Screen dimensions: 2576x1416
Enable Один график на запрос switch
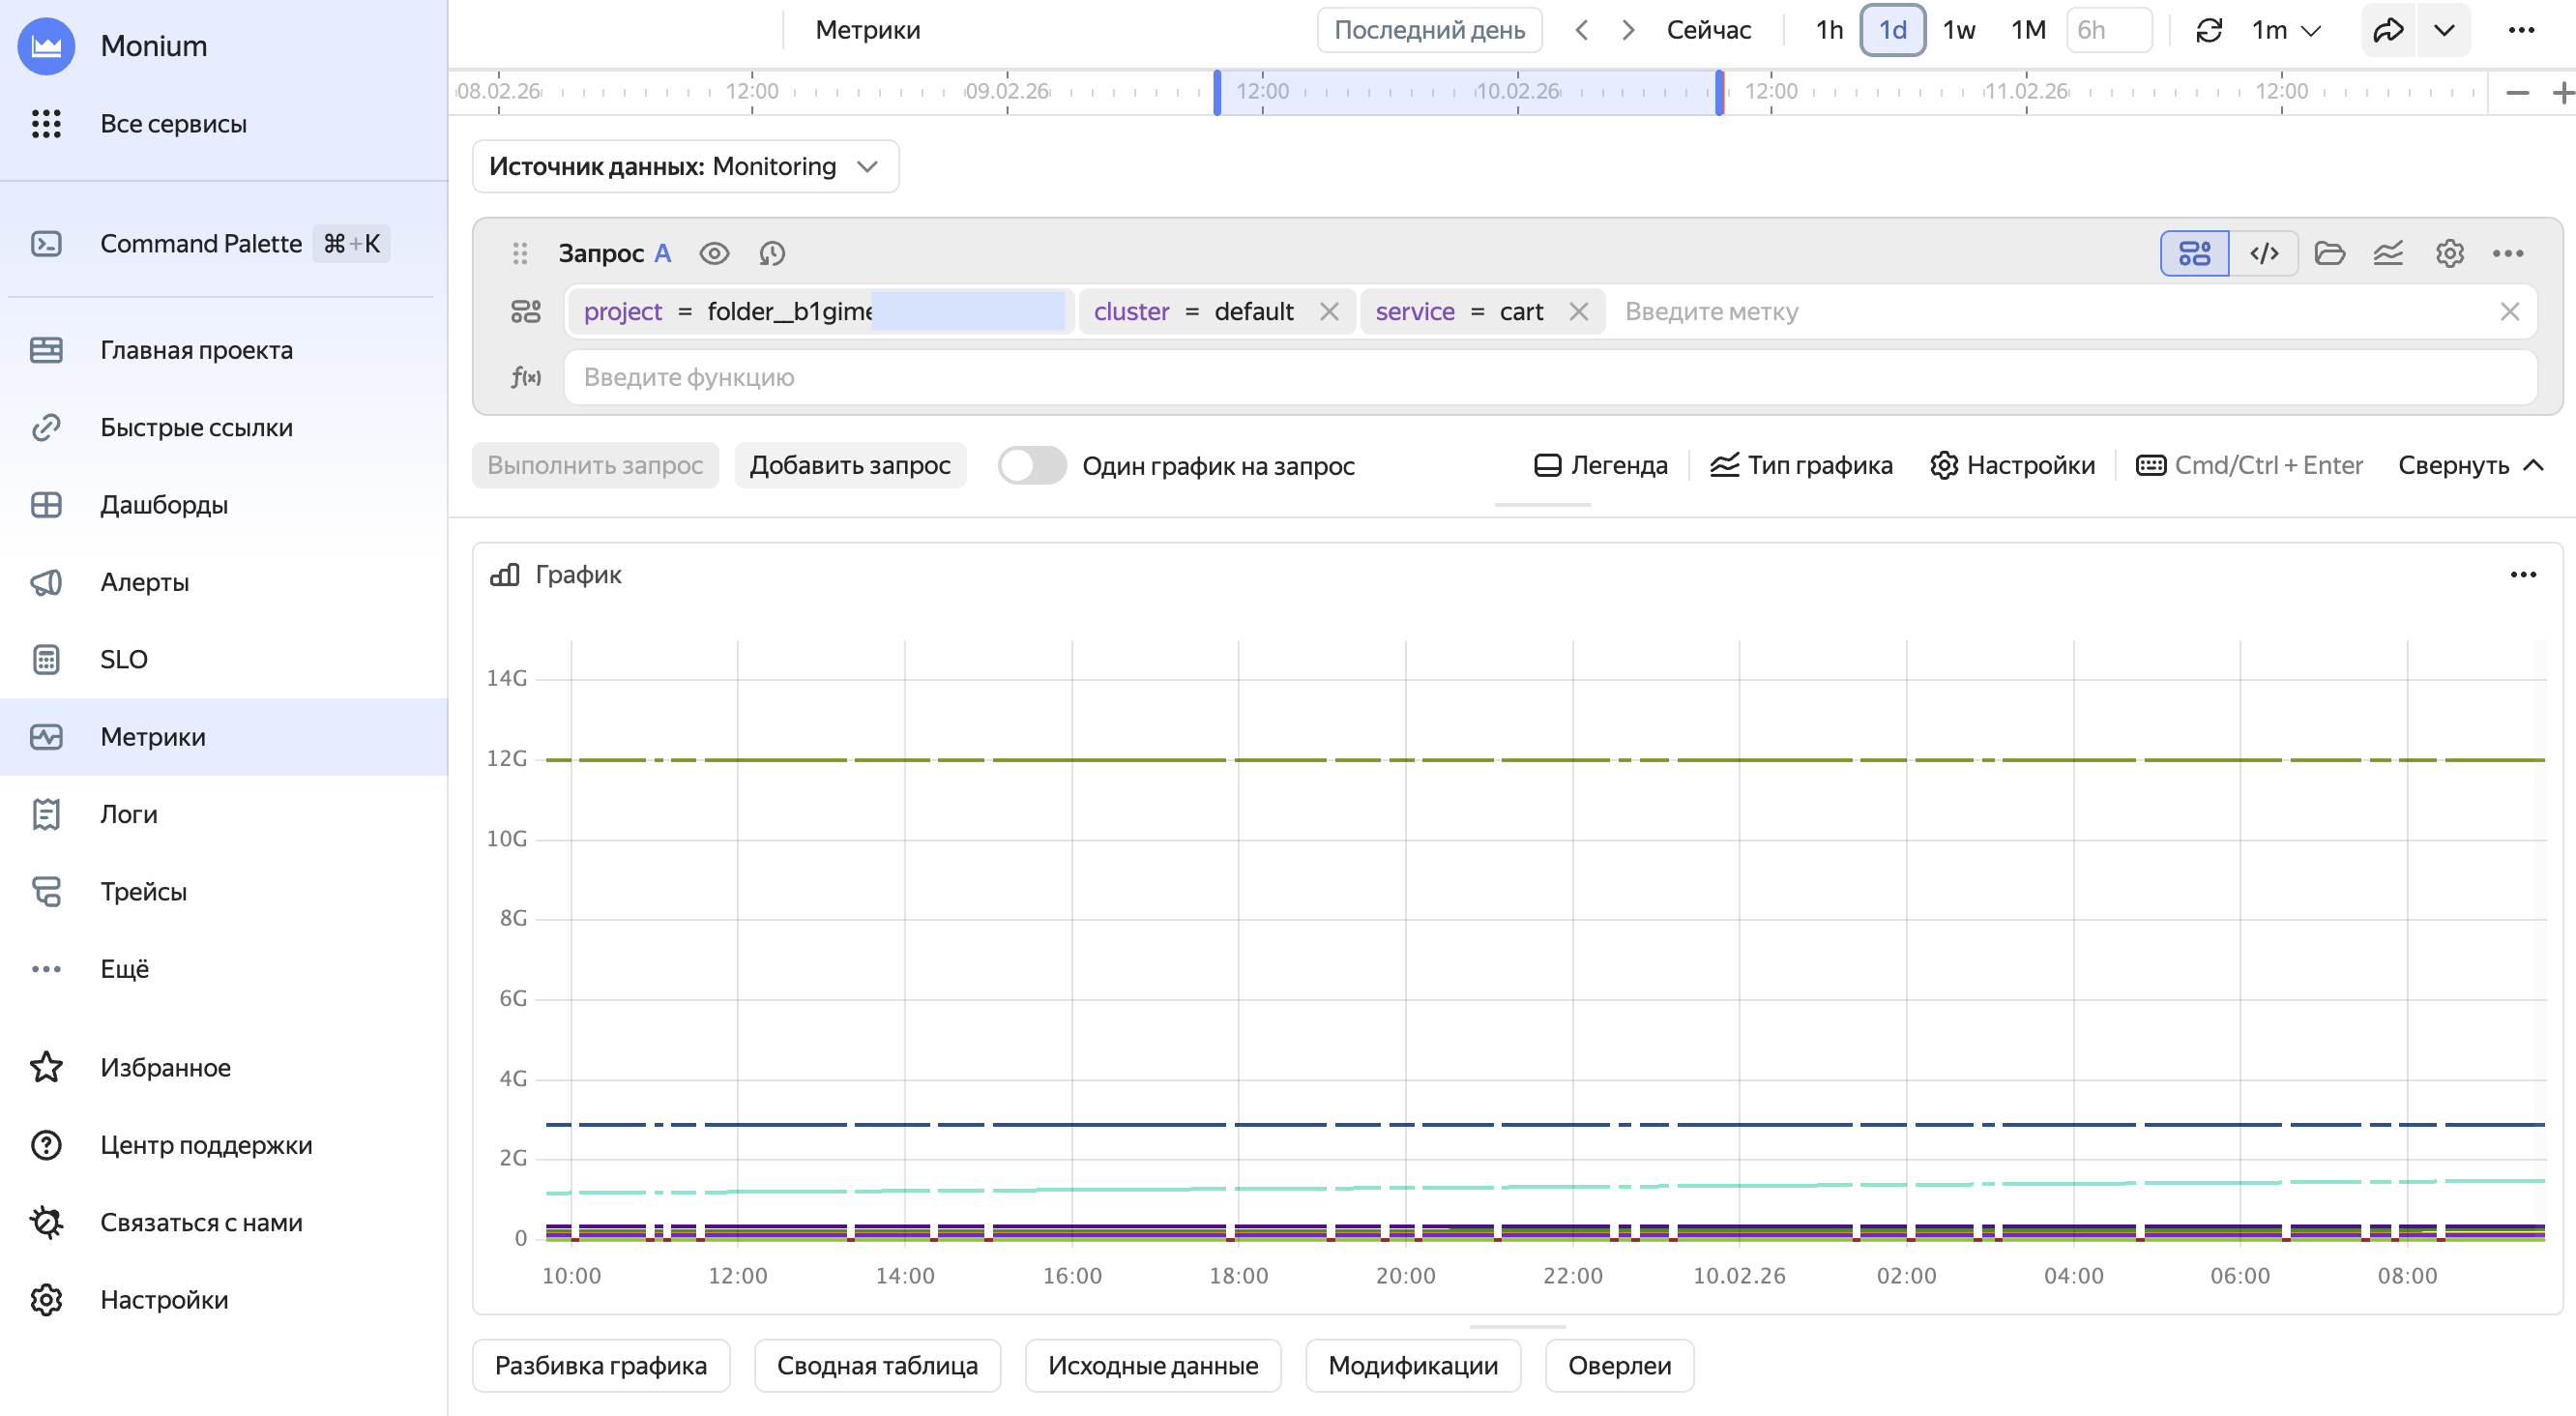(x=1032, y=466)
